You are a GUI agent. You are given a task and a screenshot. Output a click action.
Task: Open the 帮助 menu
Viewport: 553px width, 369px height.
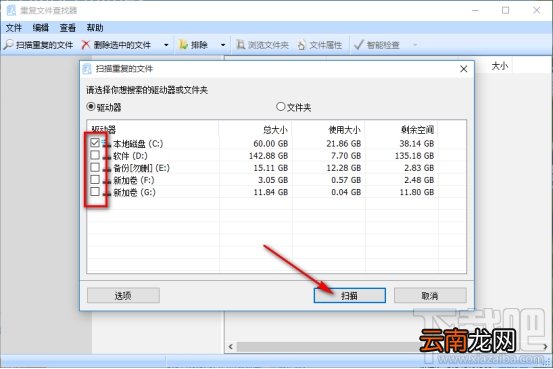click(x=95, y=28)
